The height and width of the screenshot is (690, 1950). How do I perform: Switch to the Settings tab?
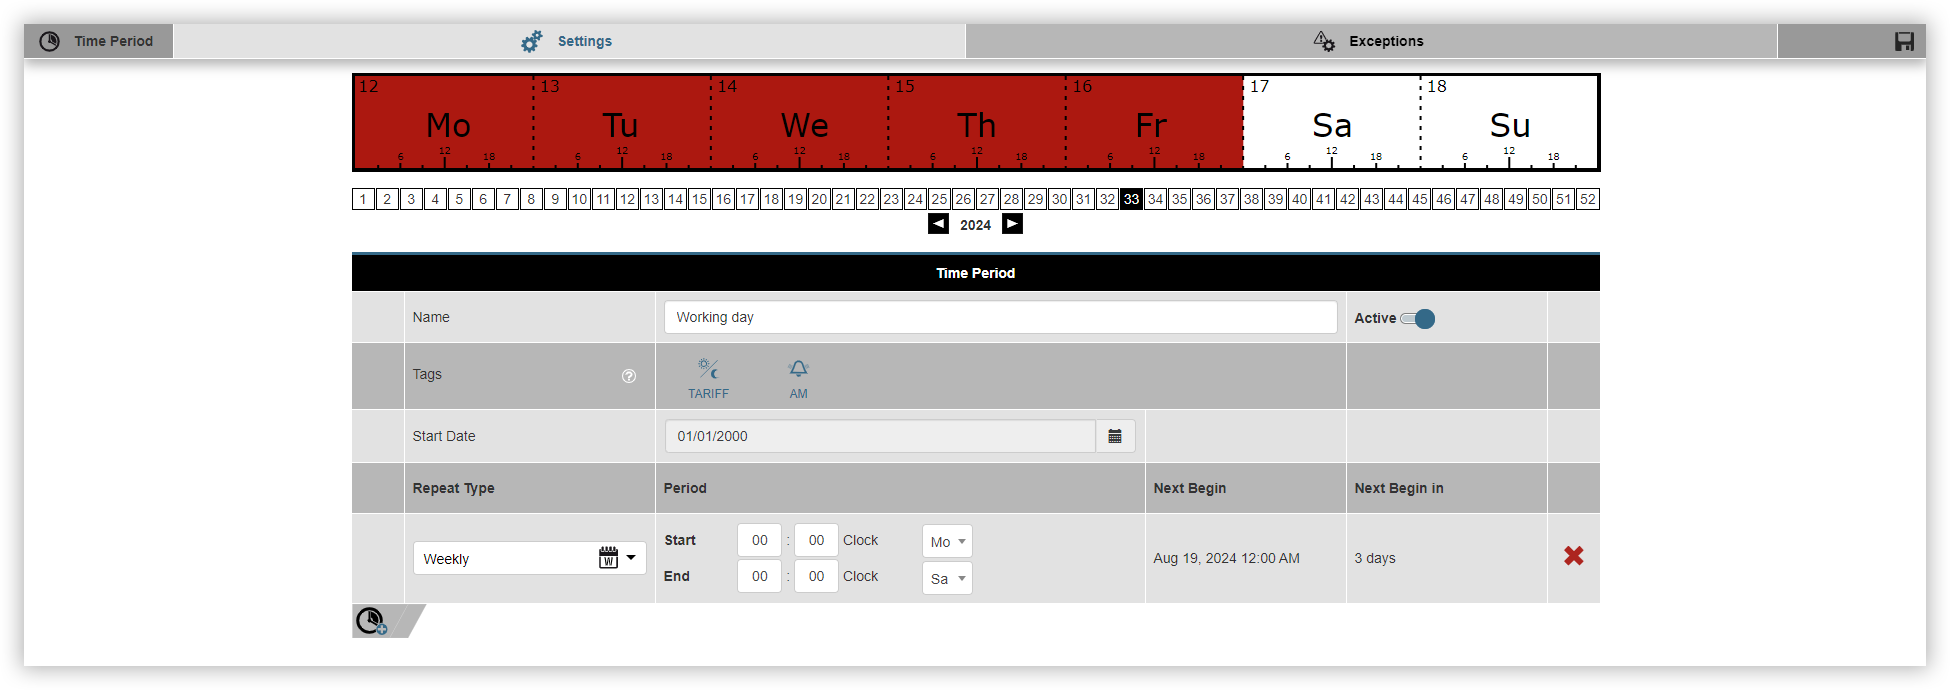pos(568,41)
